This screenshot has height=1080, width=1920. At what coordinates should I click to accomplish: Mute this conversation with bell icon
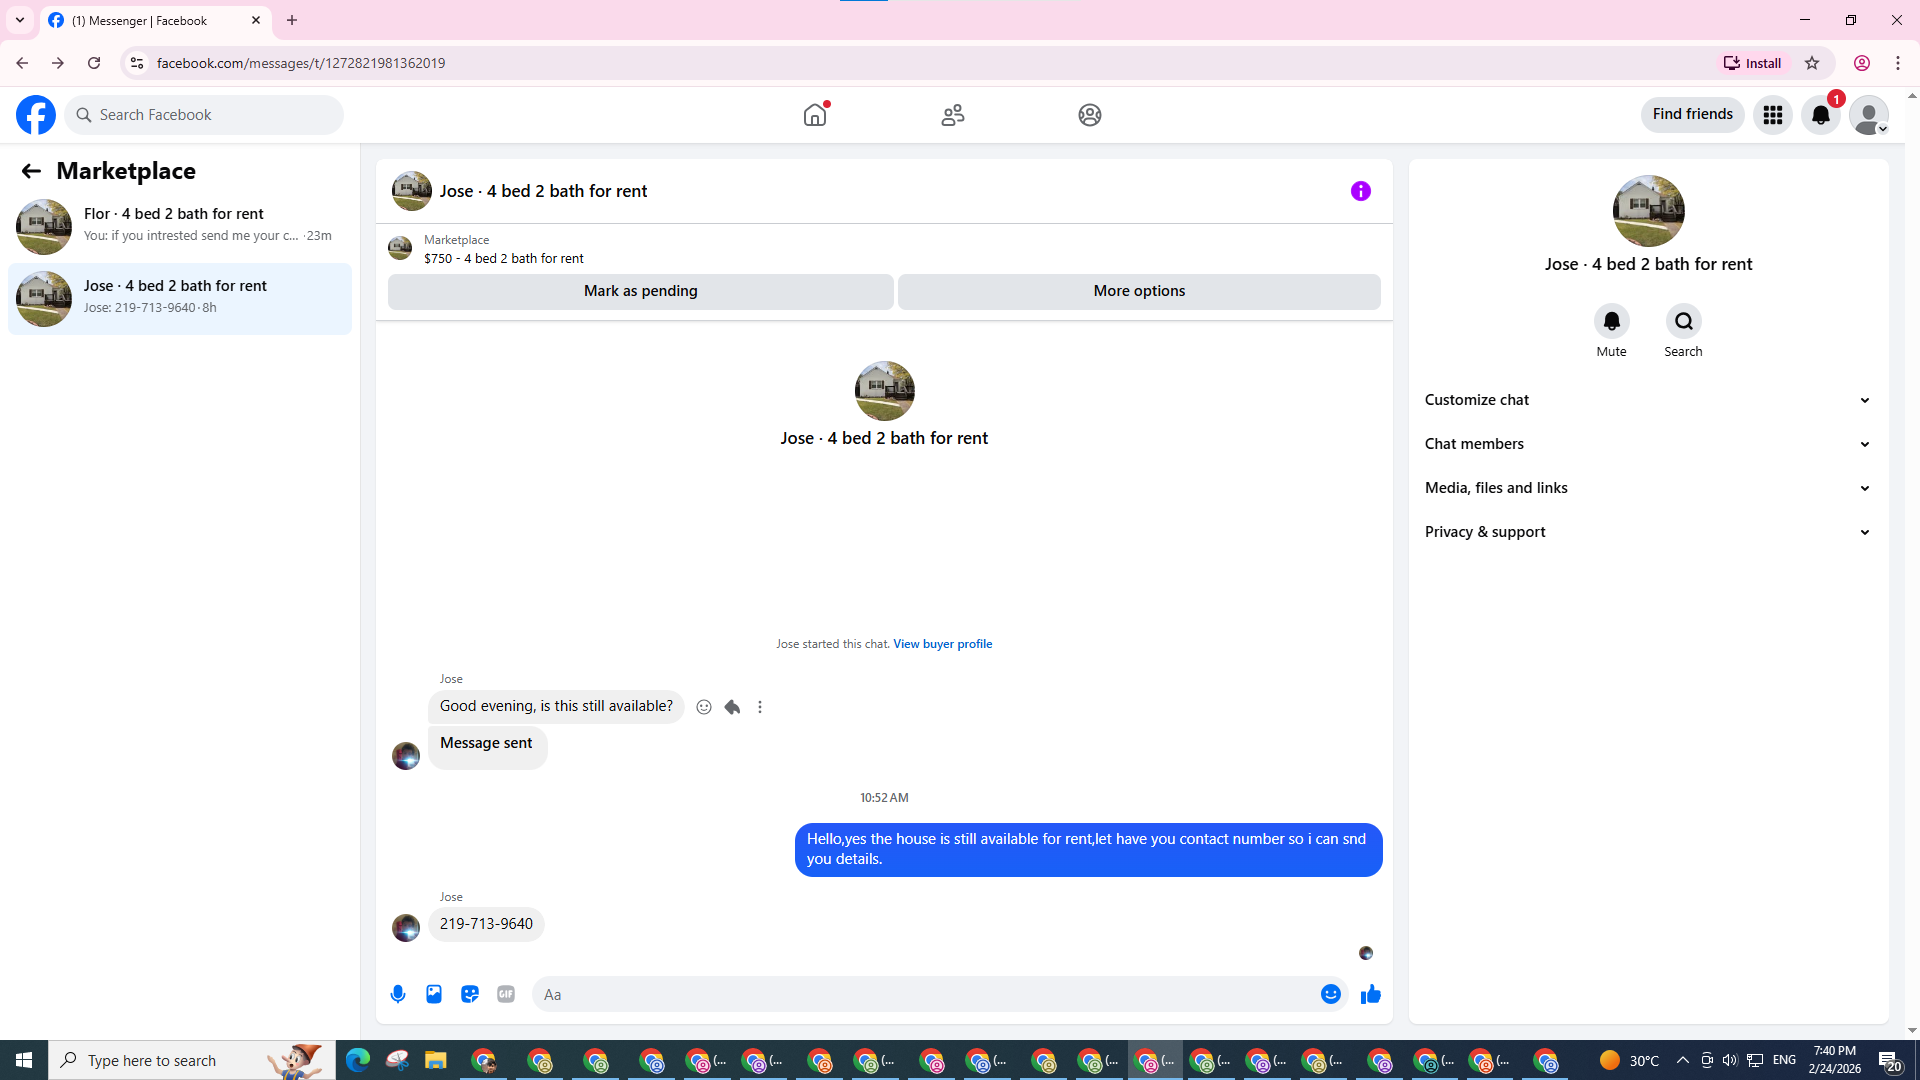1611,321
